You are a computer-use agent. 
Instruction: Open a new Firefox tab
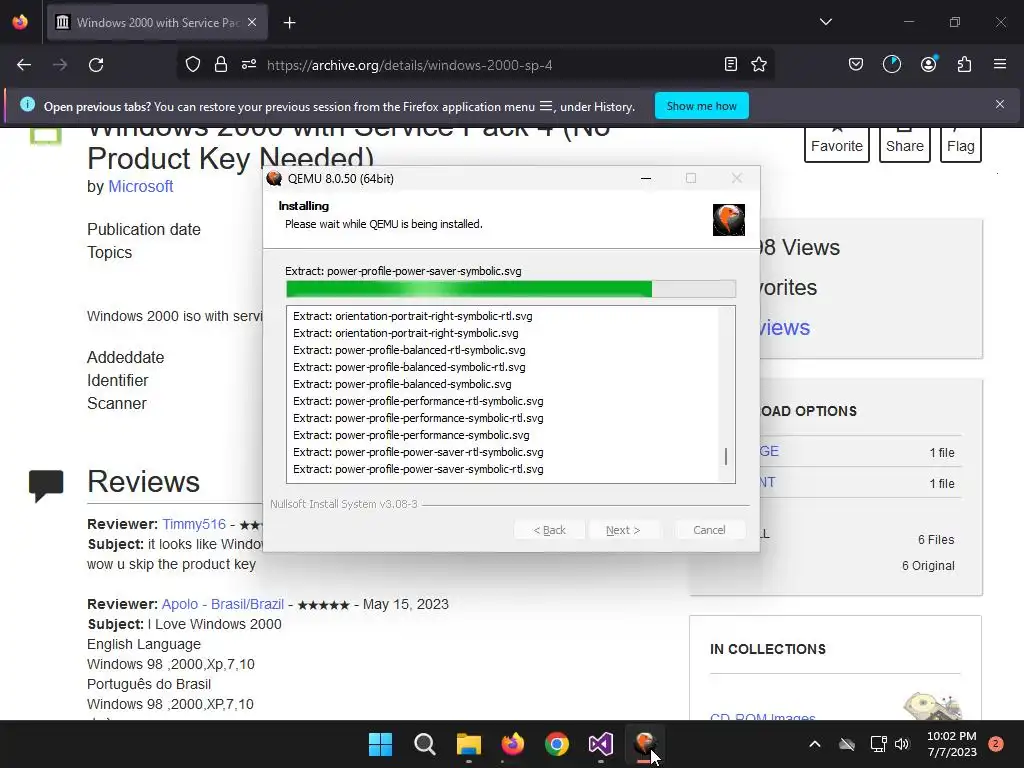click(289, 23)
